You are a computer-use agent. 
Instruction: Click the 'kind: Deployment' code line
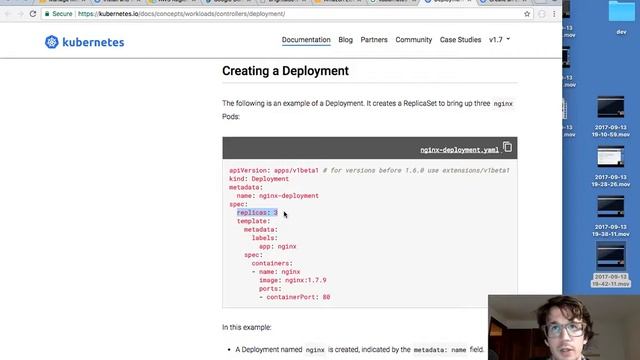coord(259,179)
